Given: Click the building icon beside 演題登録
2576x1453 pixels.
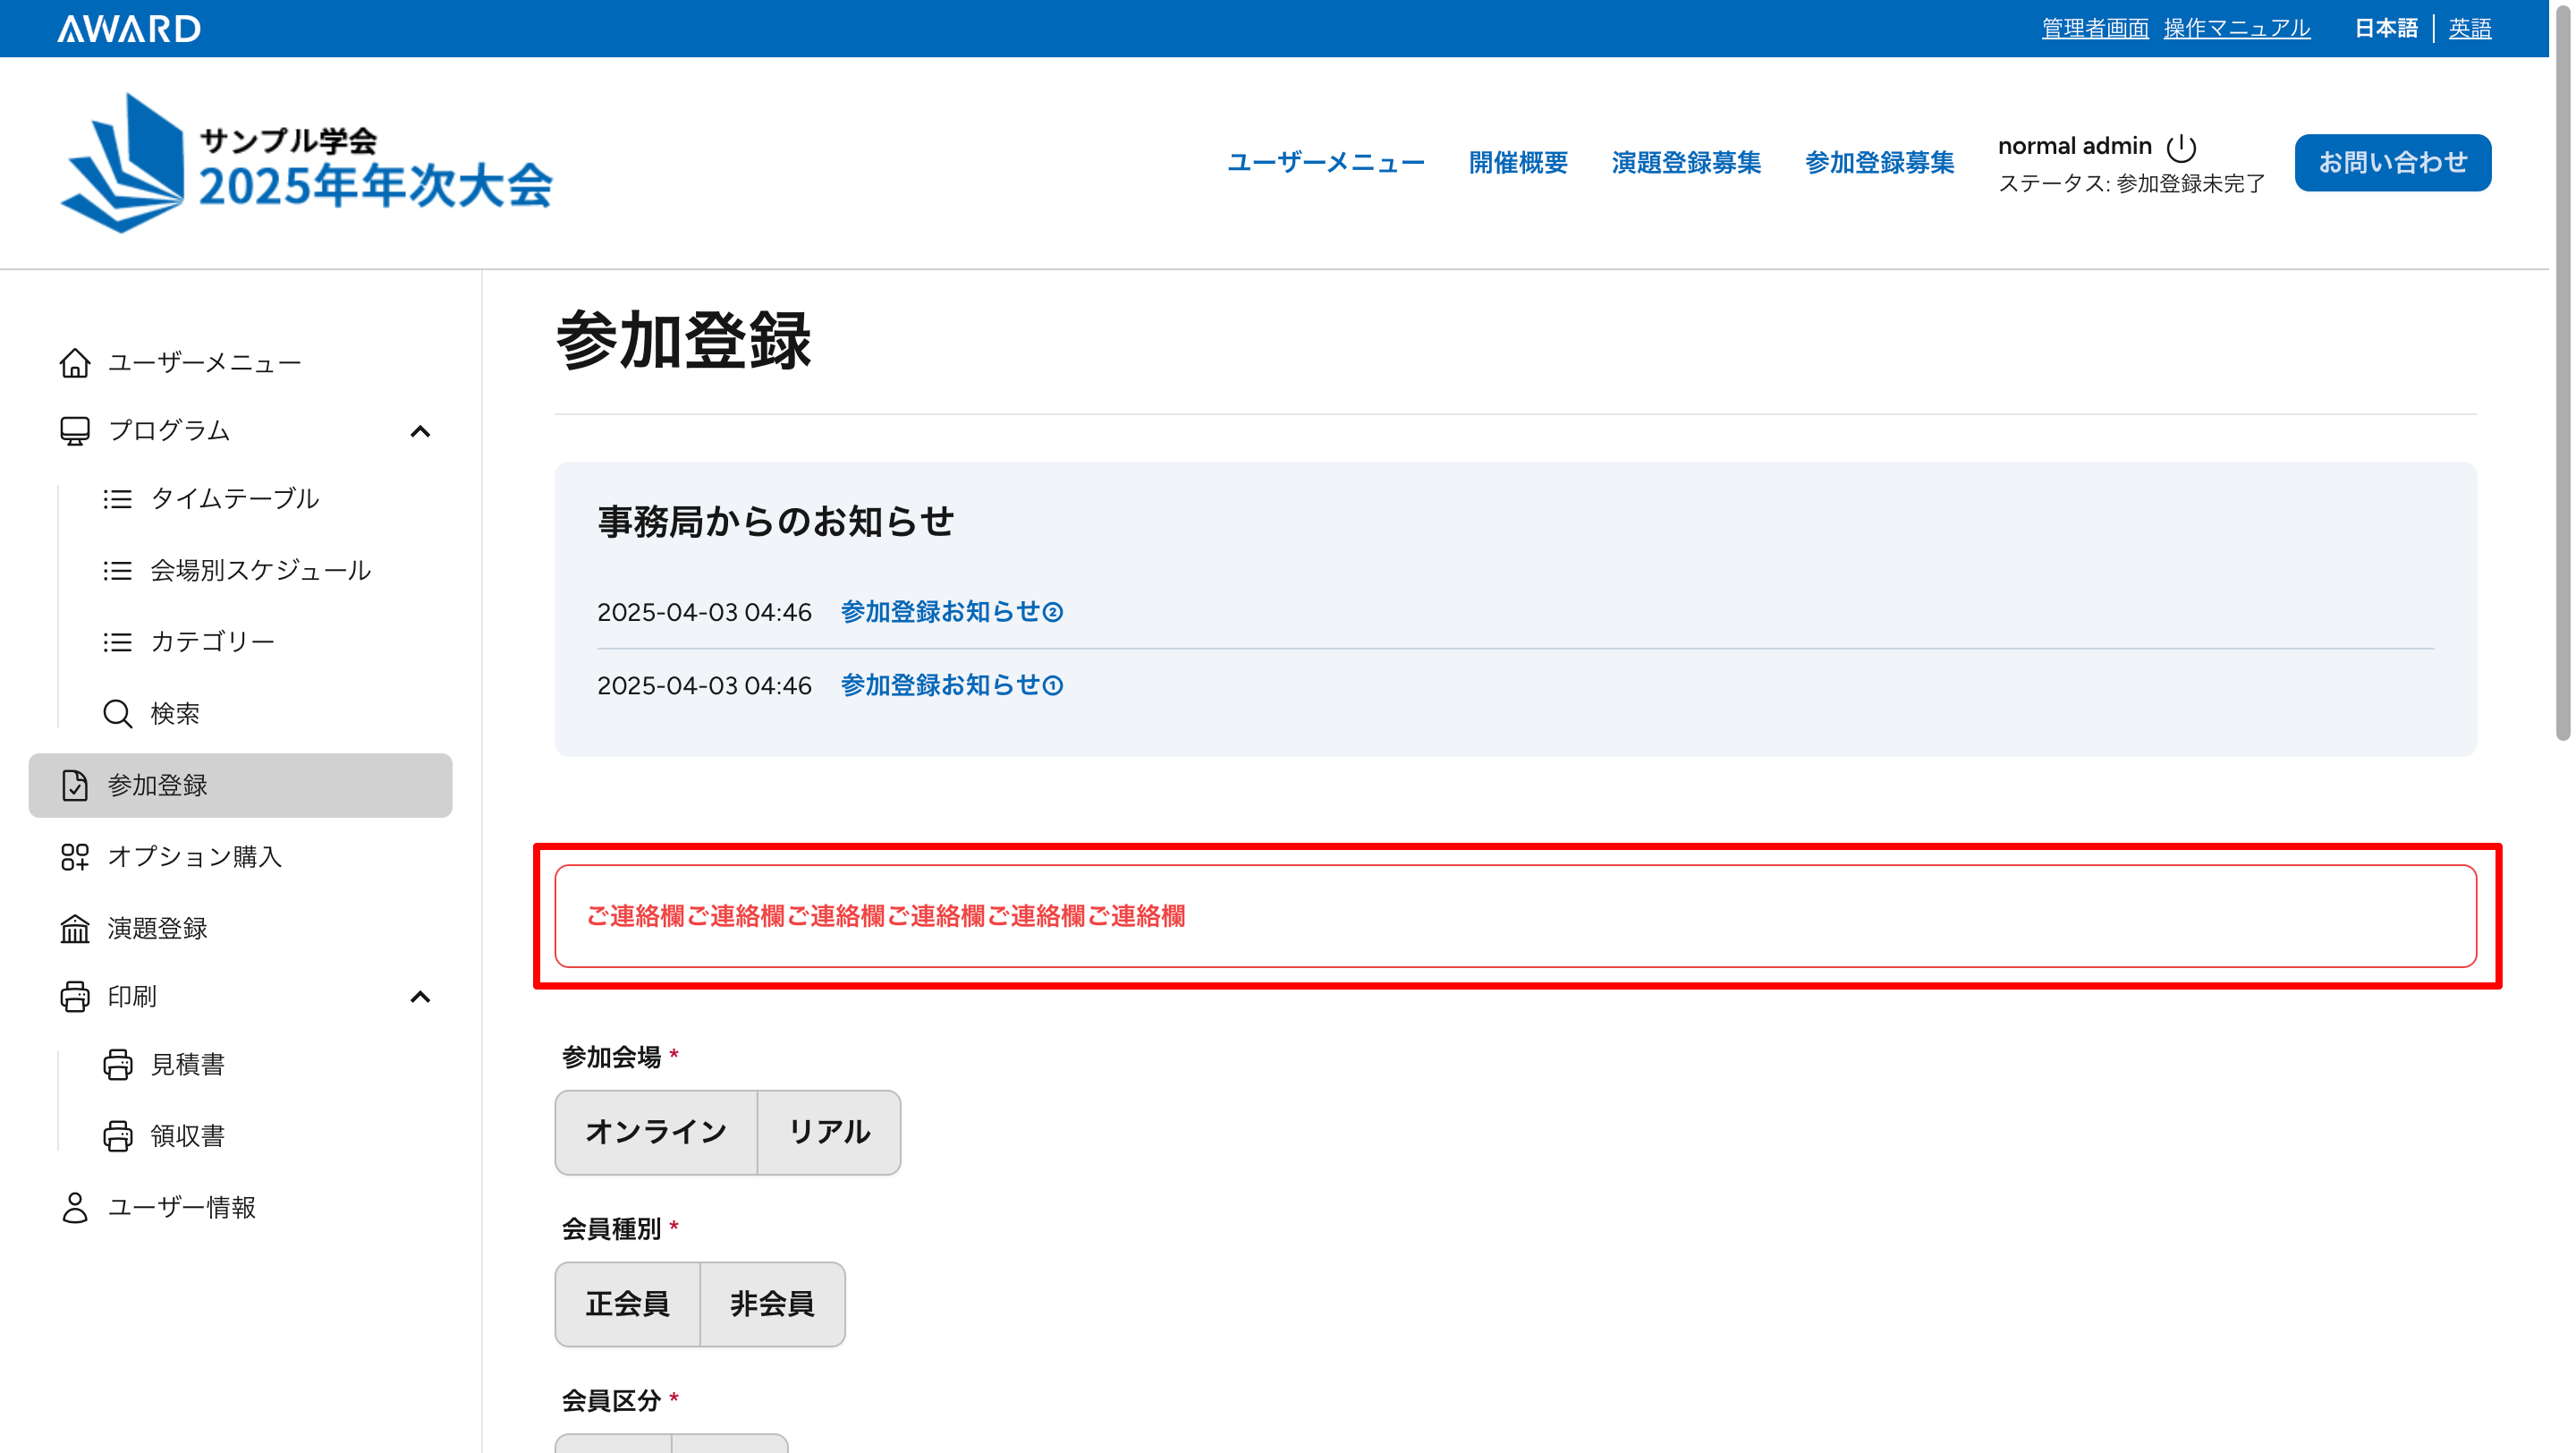Looking at the screenshot, I should click(74, 929).
